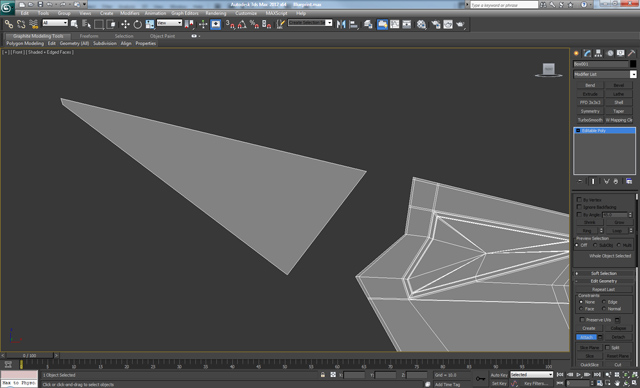Toggle the Graphite Modeling Tools ribbon icon
Screen dimensions: 640x388
(x=382, y=24)
